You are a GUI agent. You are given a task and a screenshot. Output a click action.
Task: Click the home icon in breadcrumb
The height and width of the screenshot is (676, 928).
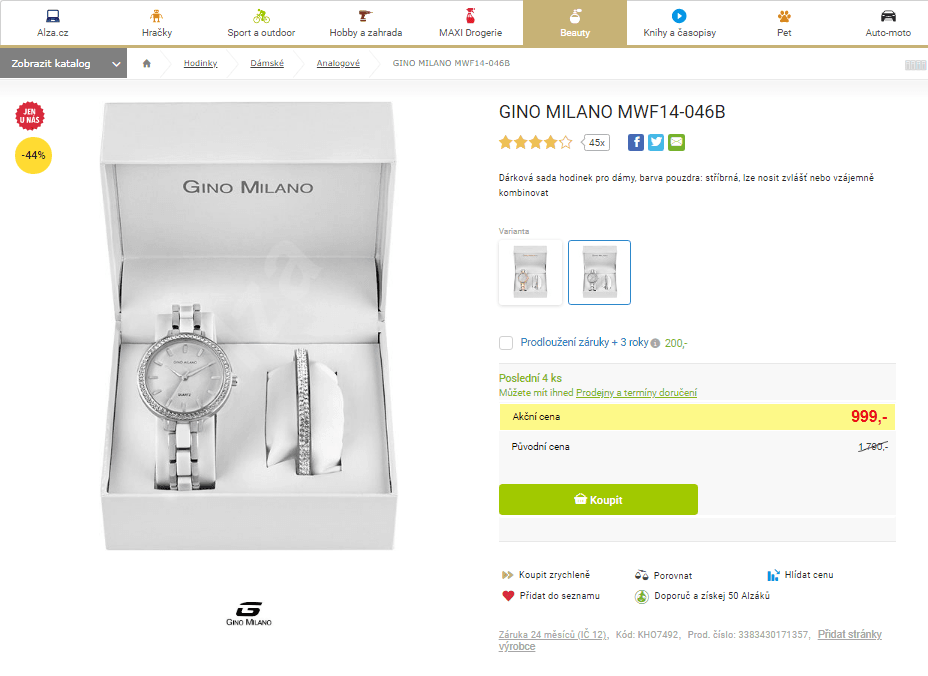coord(147,64)
